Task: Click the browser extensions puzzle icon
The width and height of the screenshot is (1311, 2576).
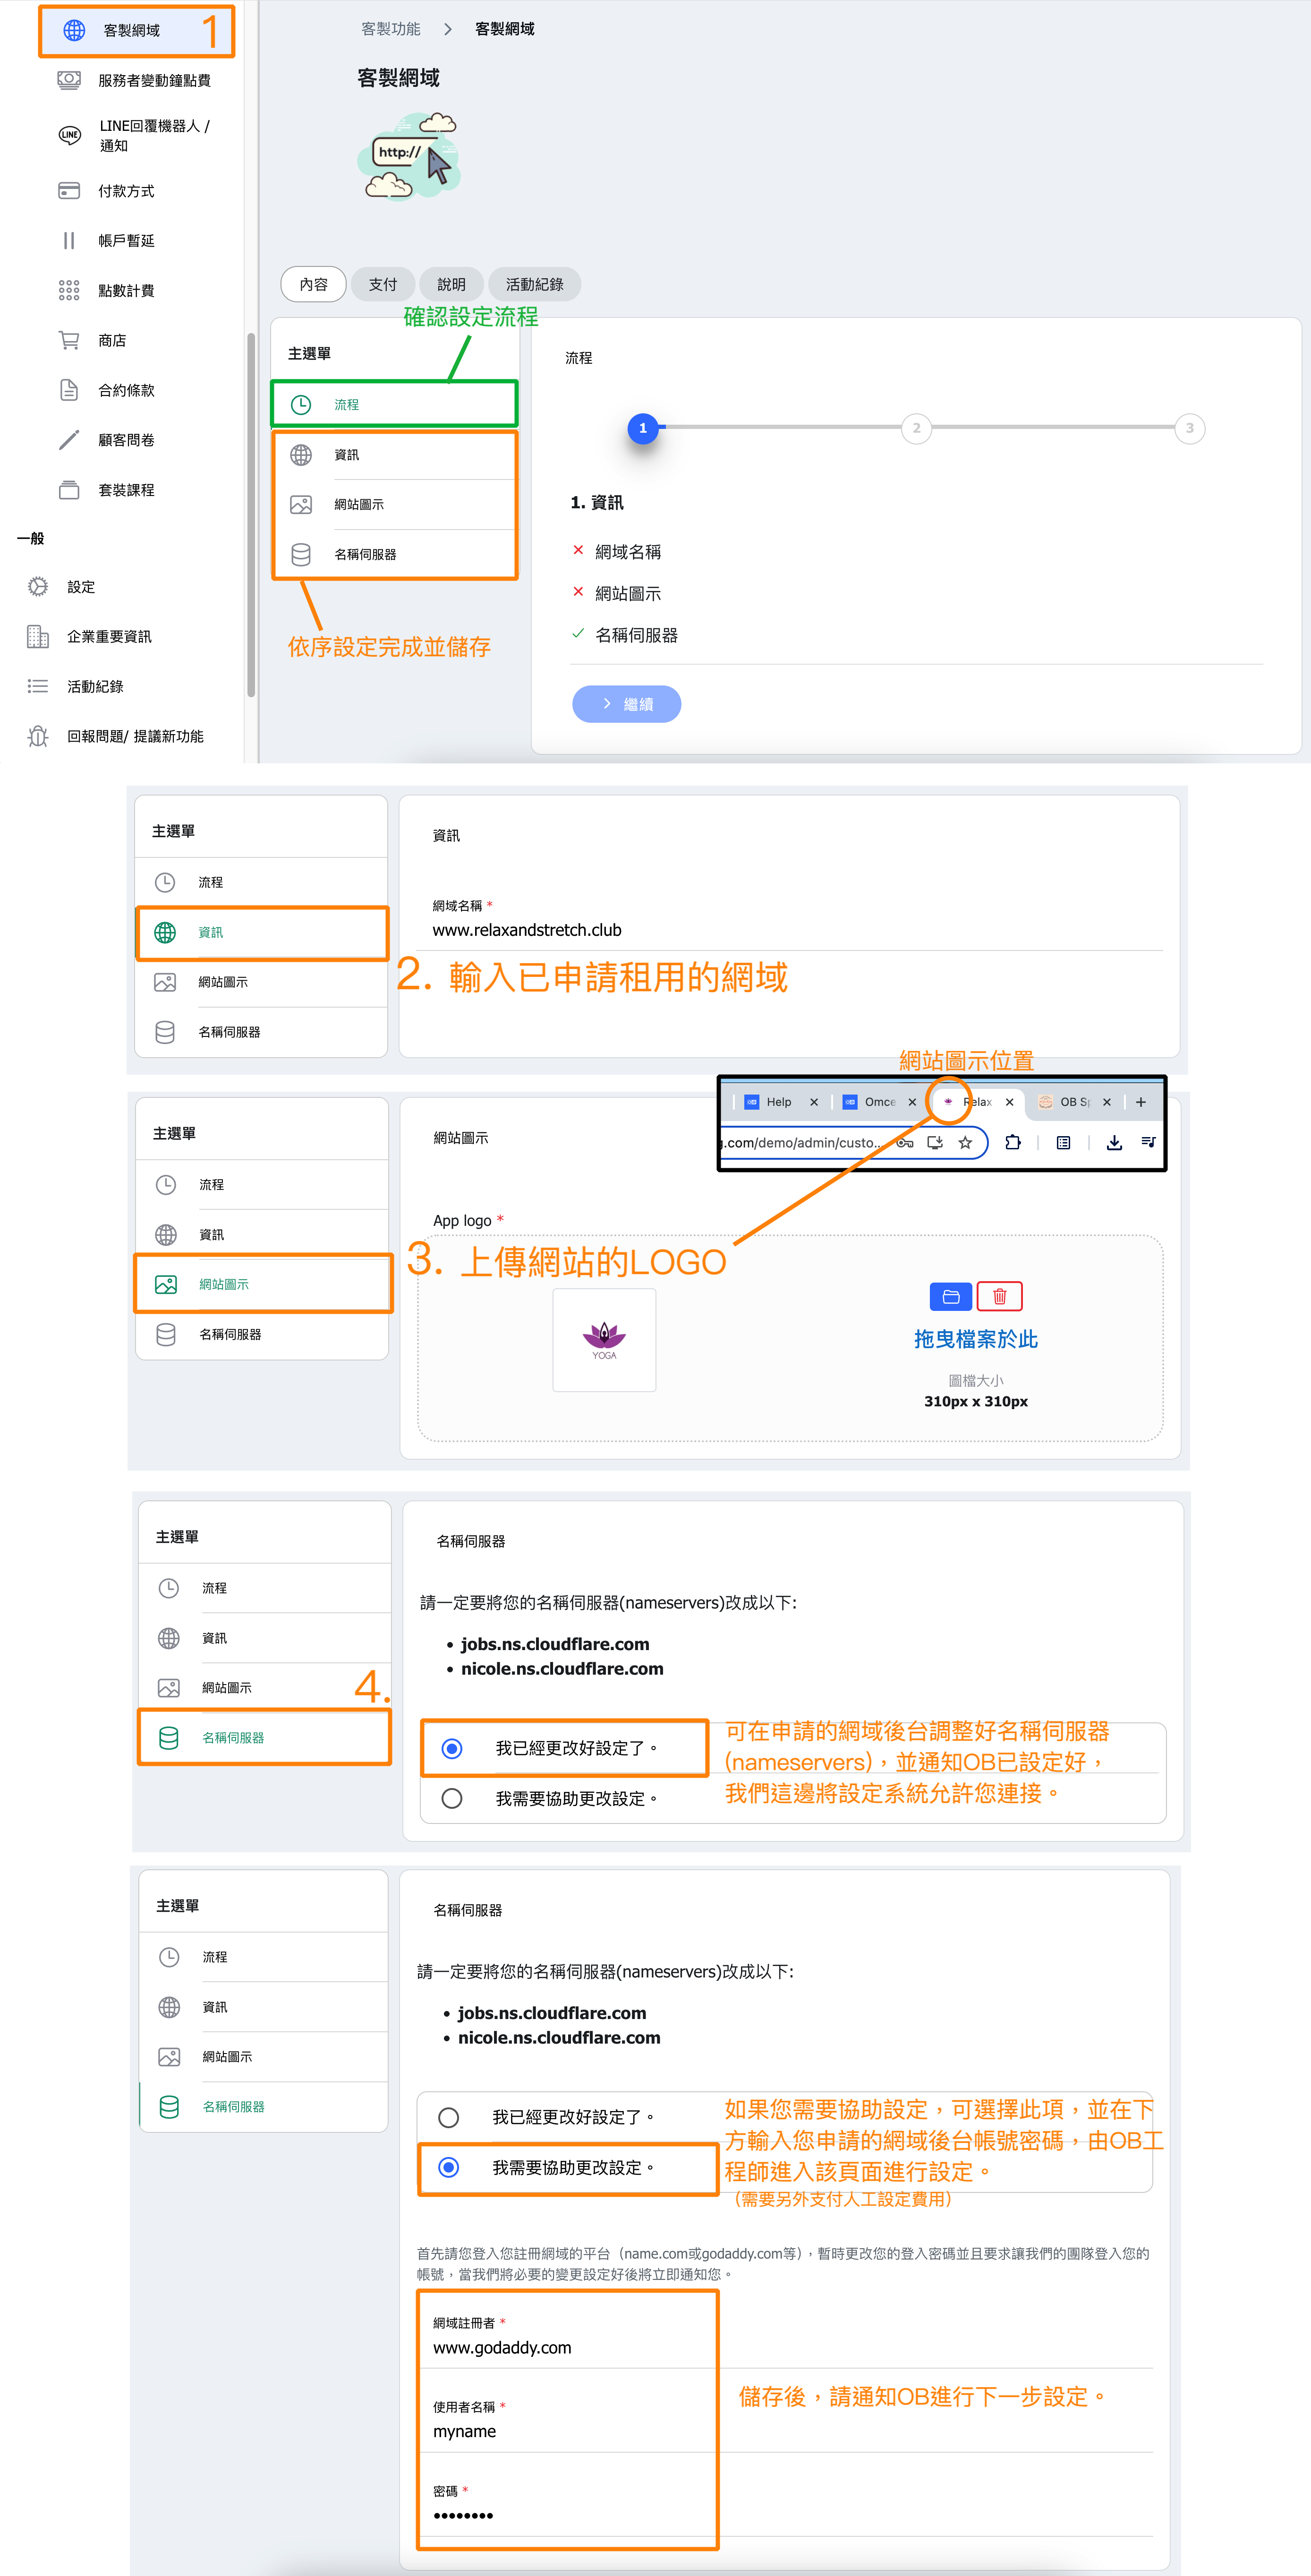Action: [x=1013, y=1143]
